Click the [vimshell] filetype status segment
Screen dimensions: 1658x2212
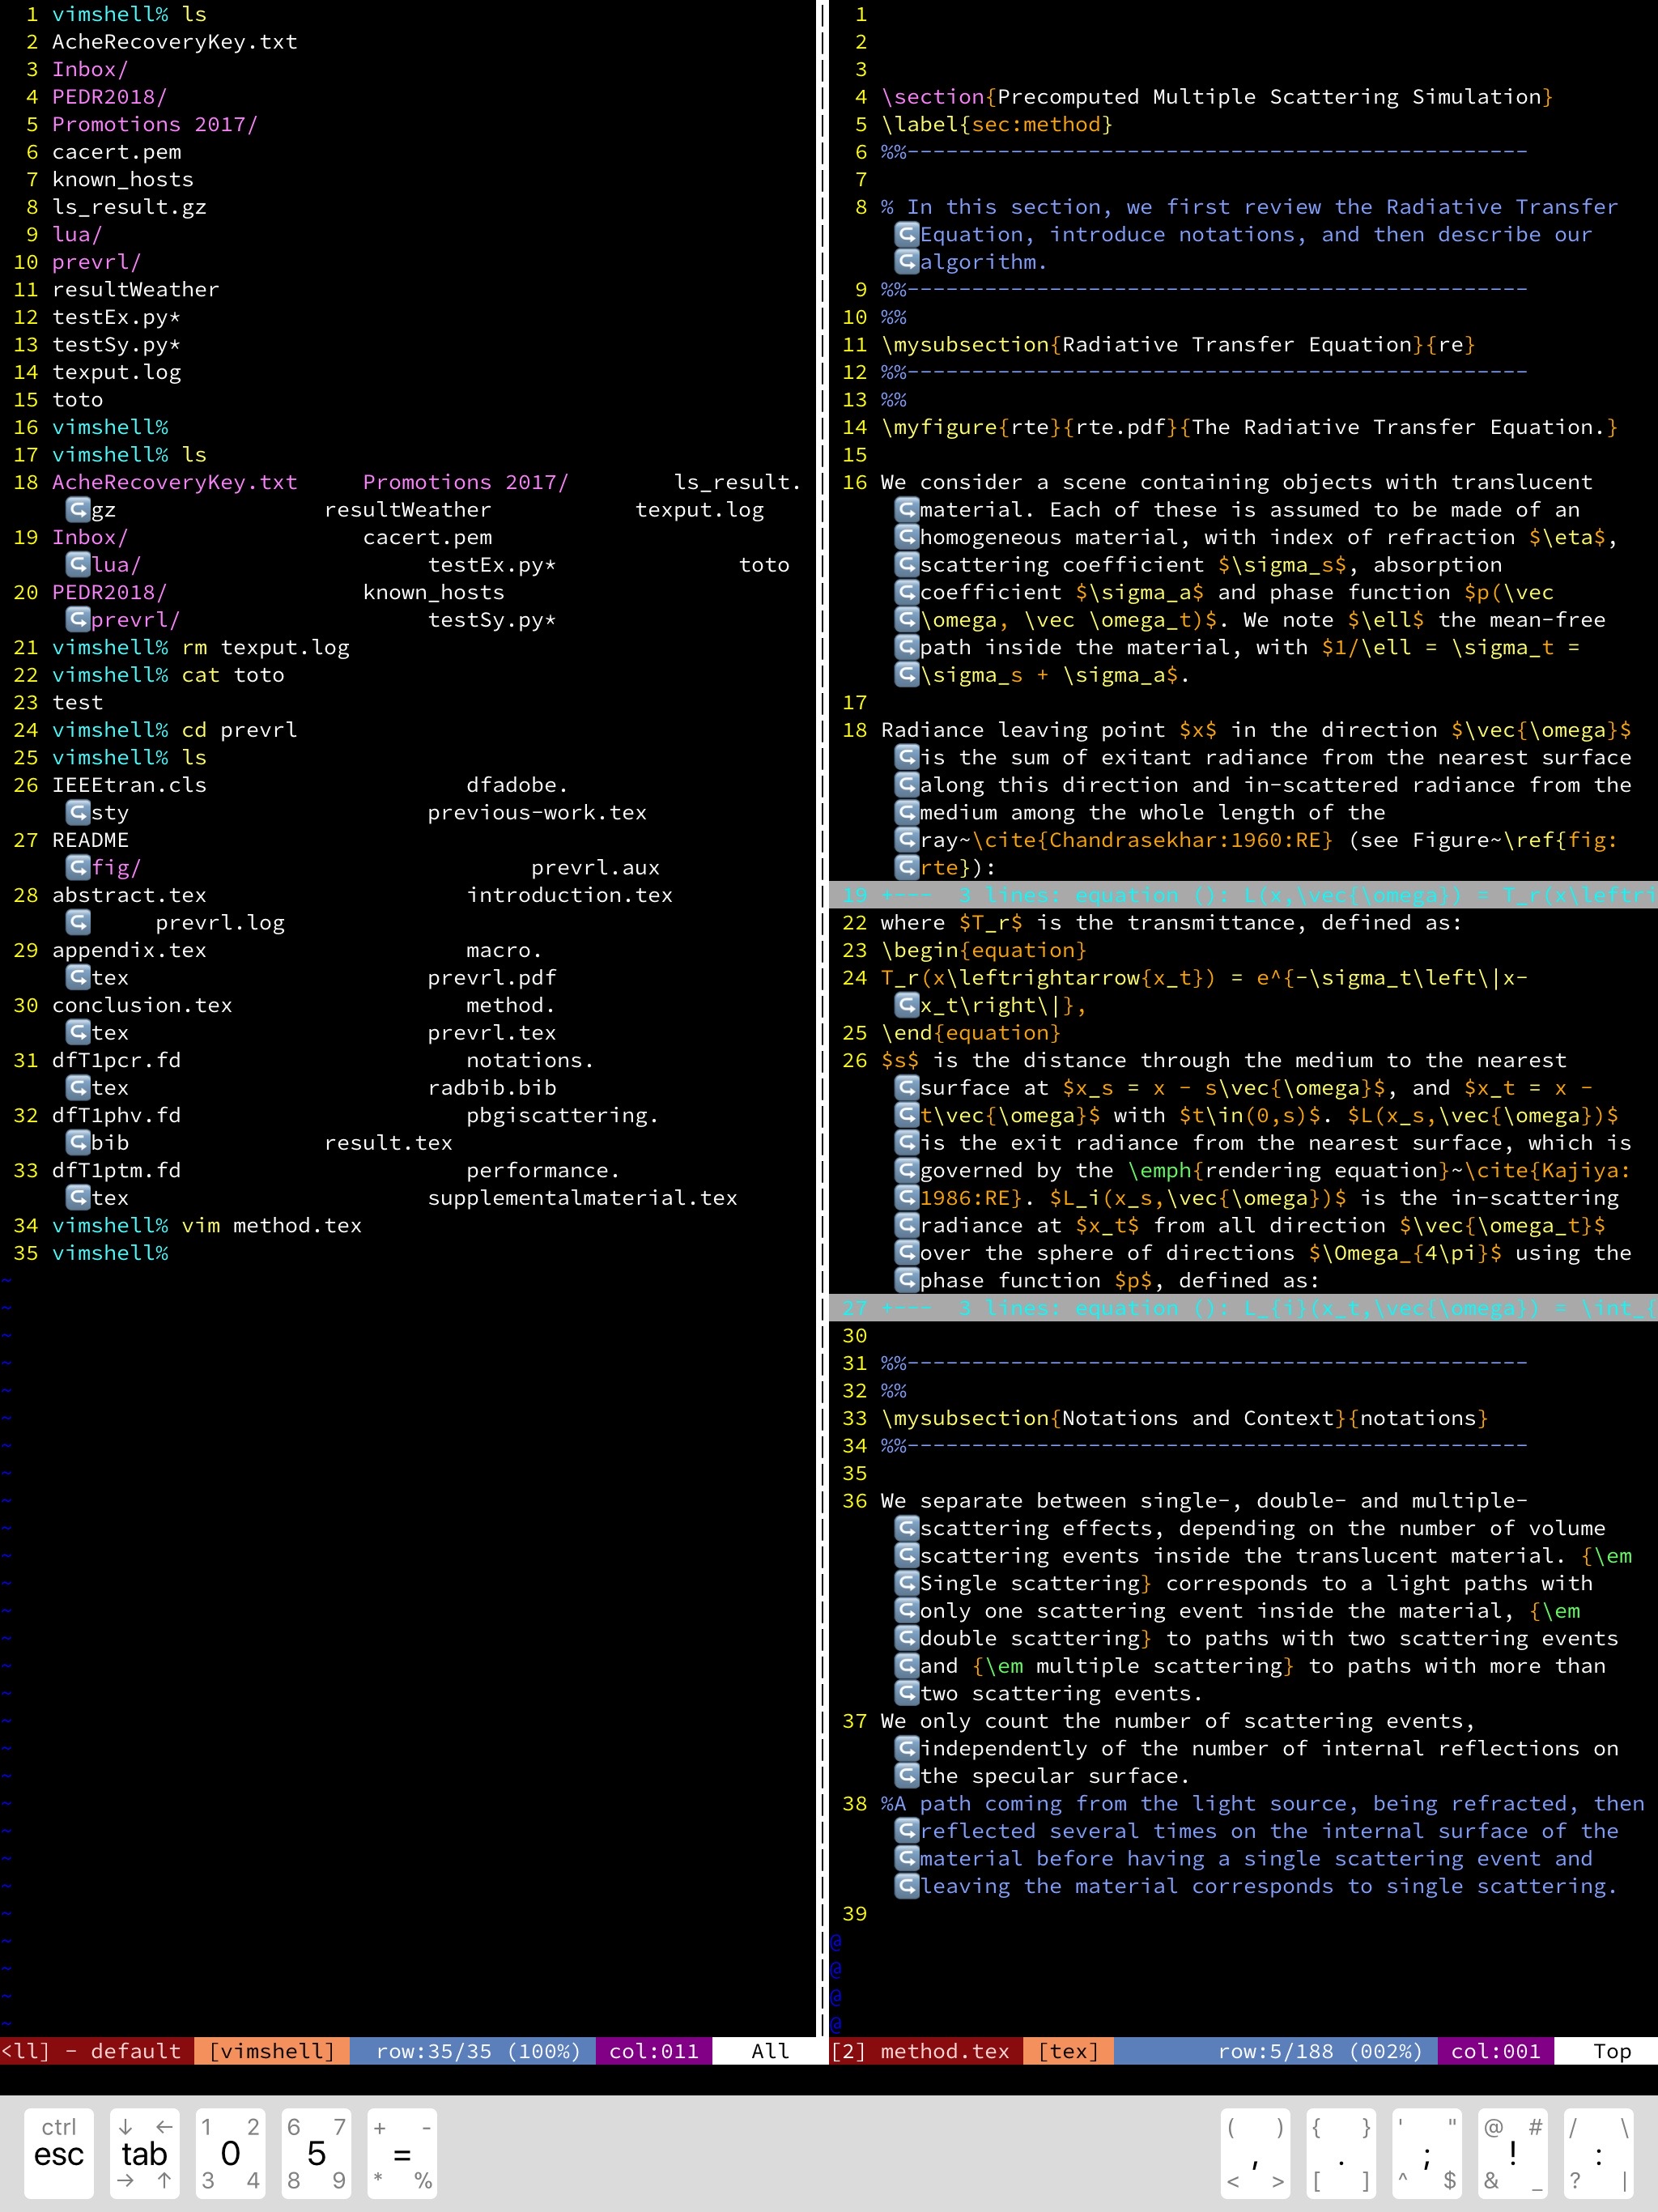pos(272,2051)
